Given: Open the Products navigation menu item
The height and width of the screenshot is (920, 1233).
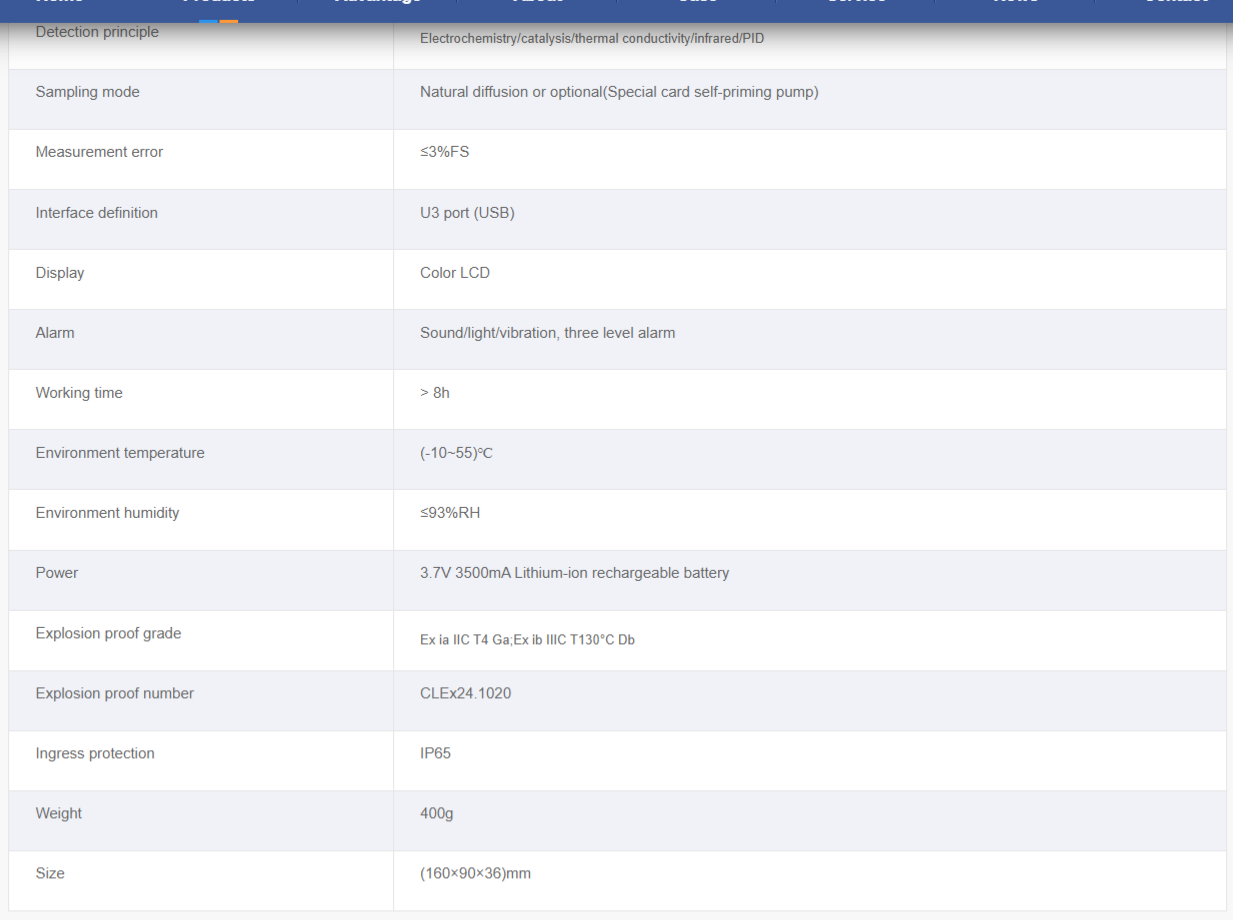Looking at the screenshot, I should 218,3.
